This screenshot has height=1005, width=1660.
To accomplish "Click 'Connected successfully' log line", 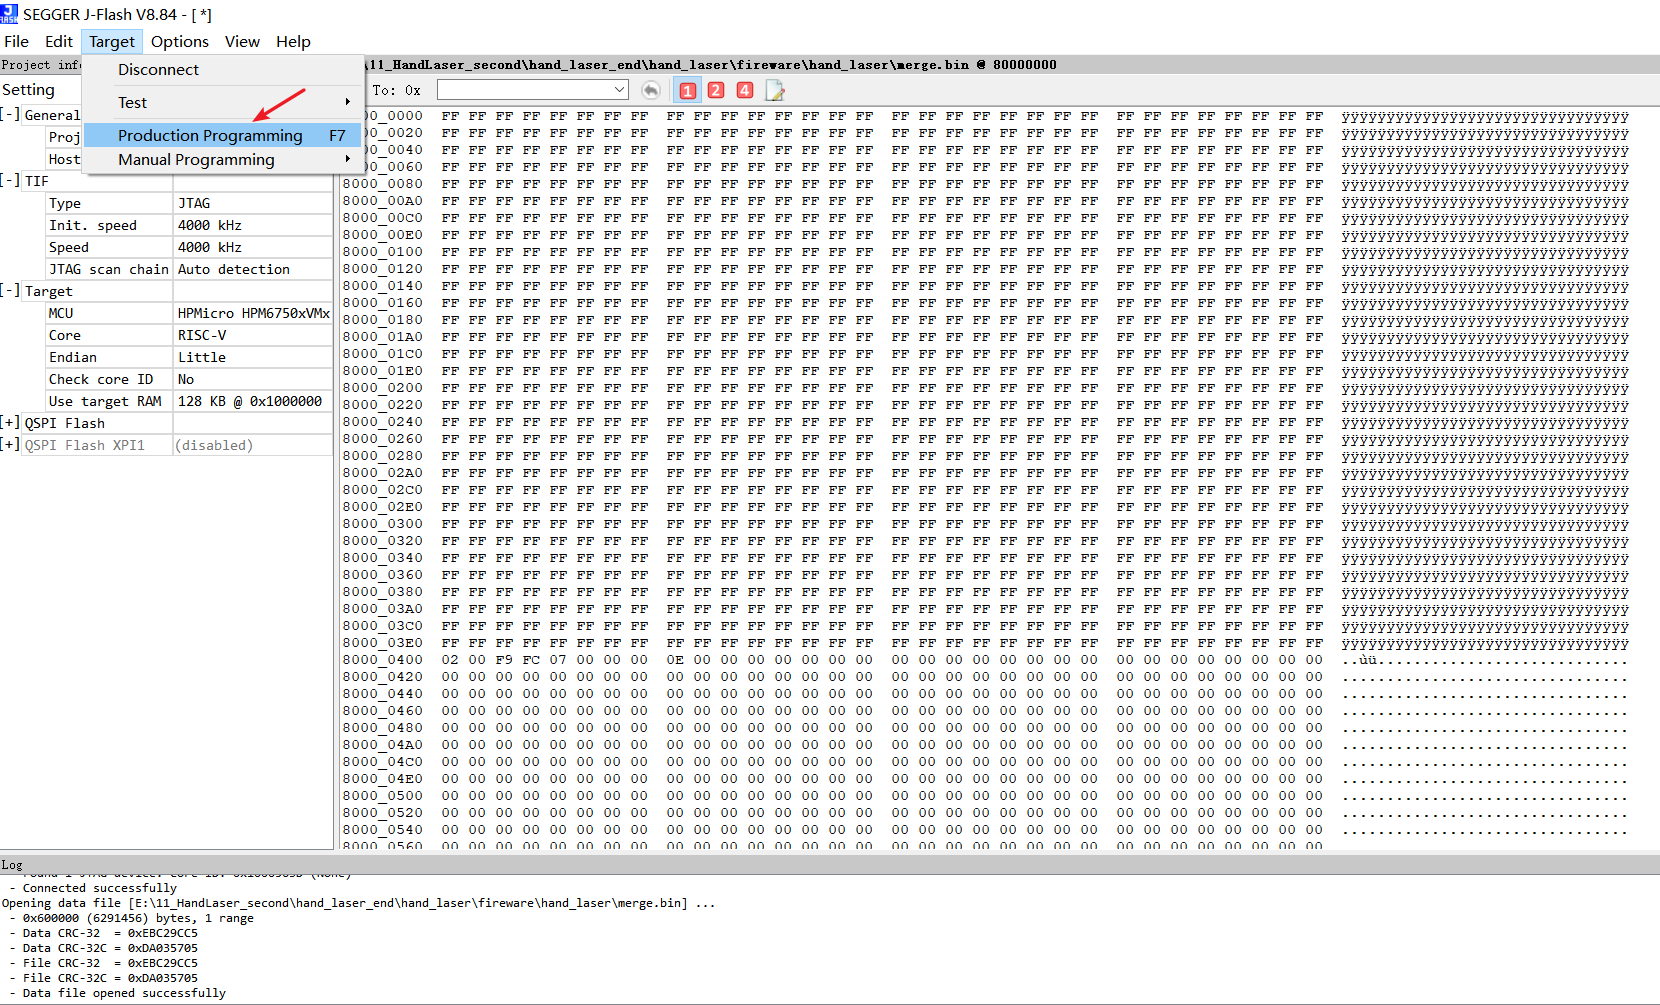I will point(99,888).
